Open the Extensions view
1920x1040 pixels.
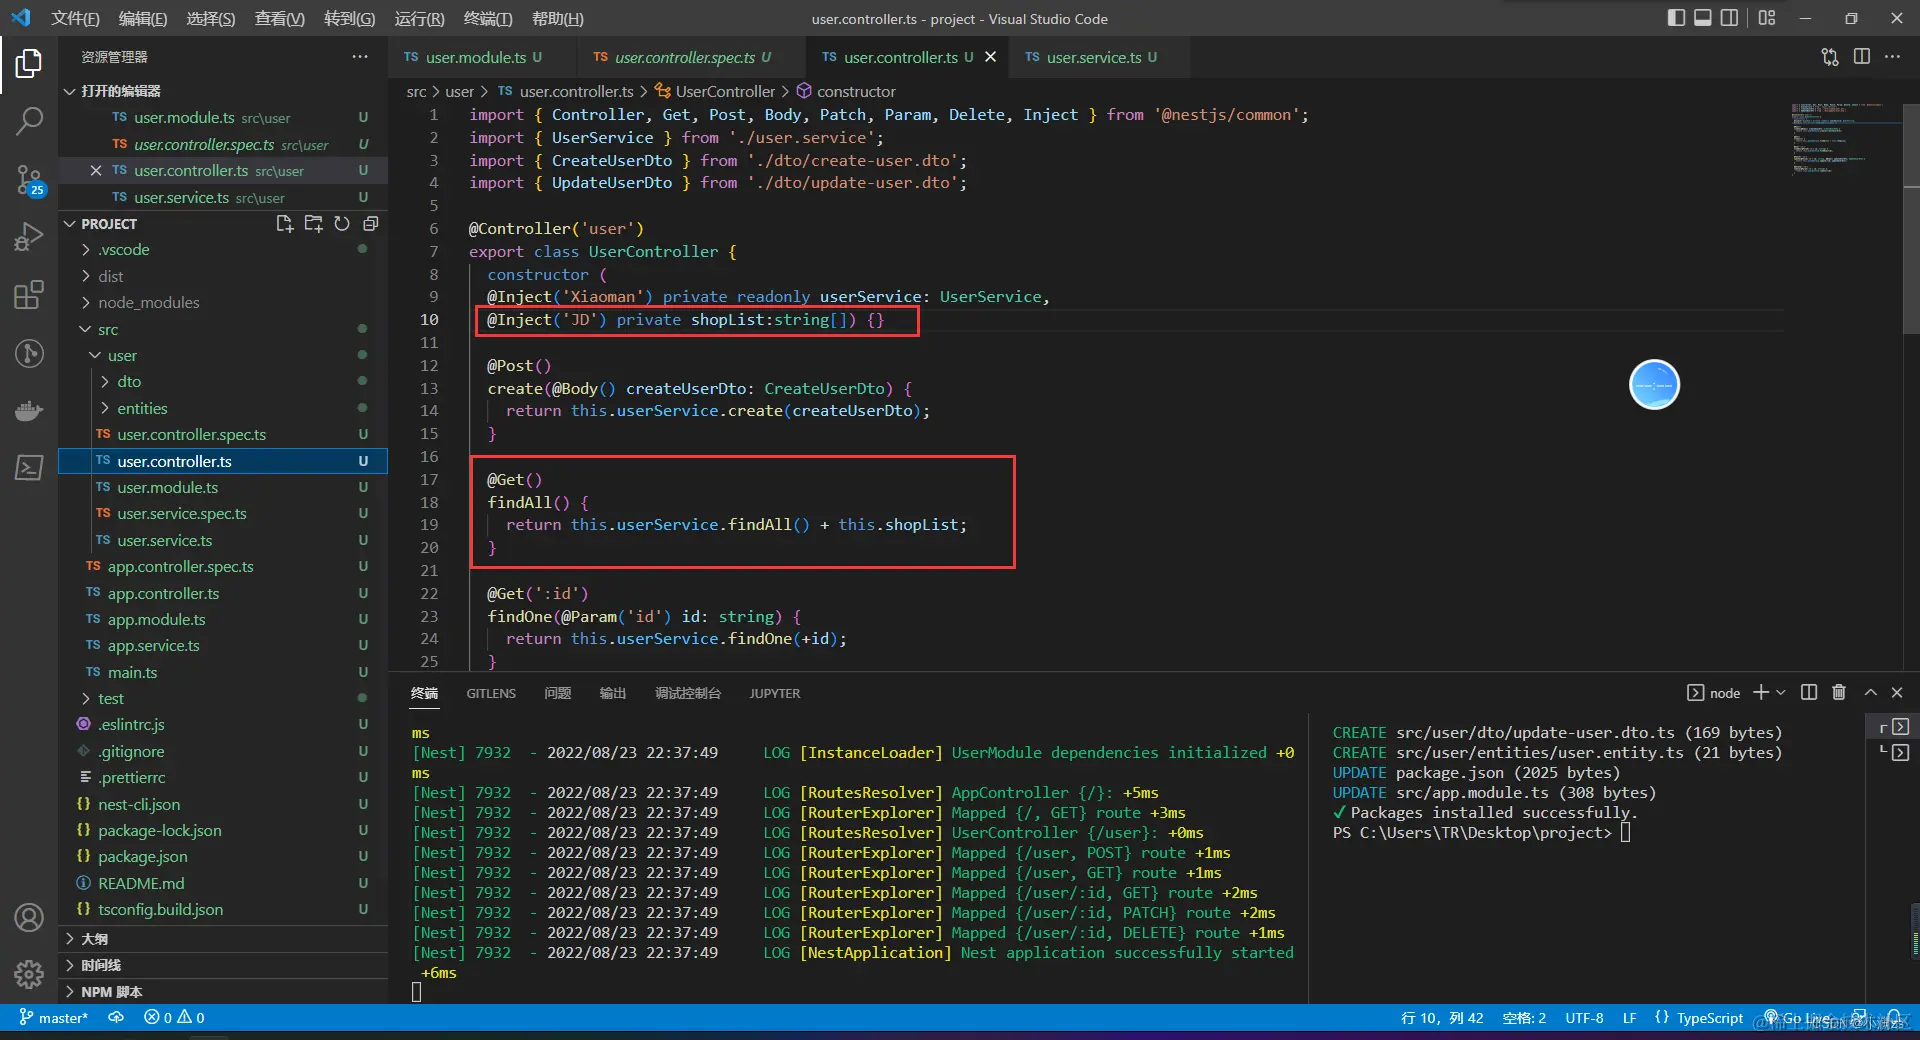[29, 295]
